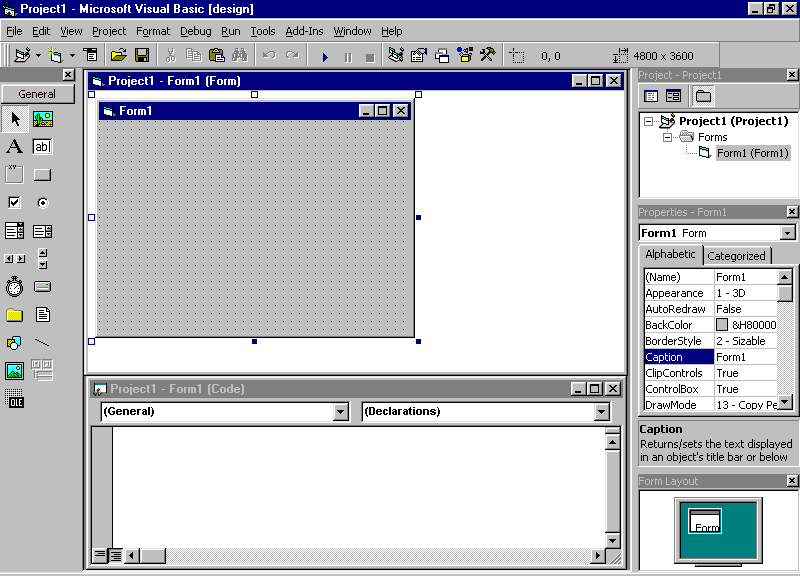Open dropdown arrow beside Add Project icon
Viewport: 800px width, 576px height.
38,55
